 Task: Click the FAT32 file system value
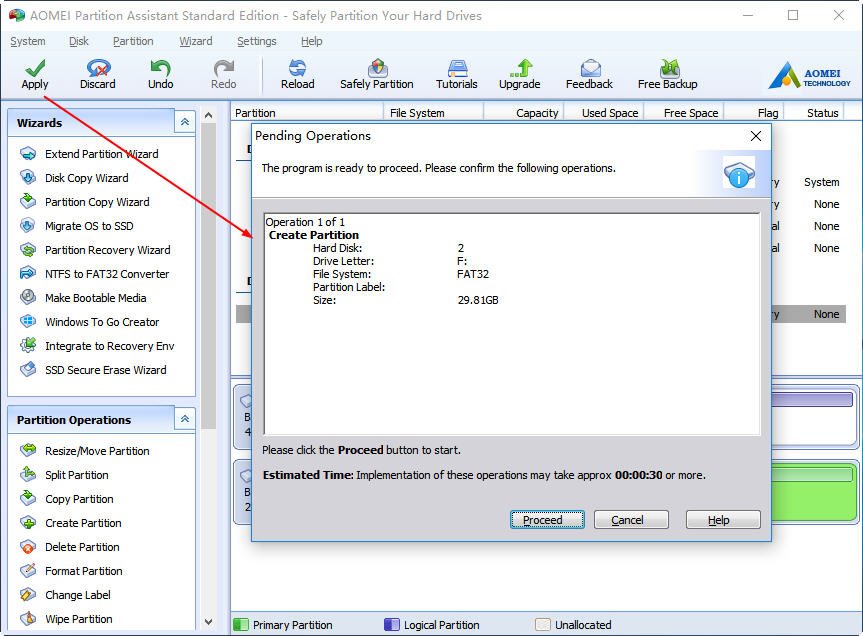(473, 274)
